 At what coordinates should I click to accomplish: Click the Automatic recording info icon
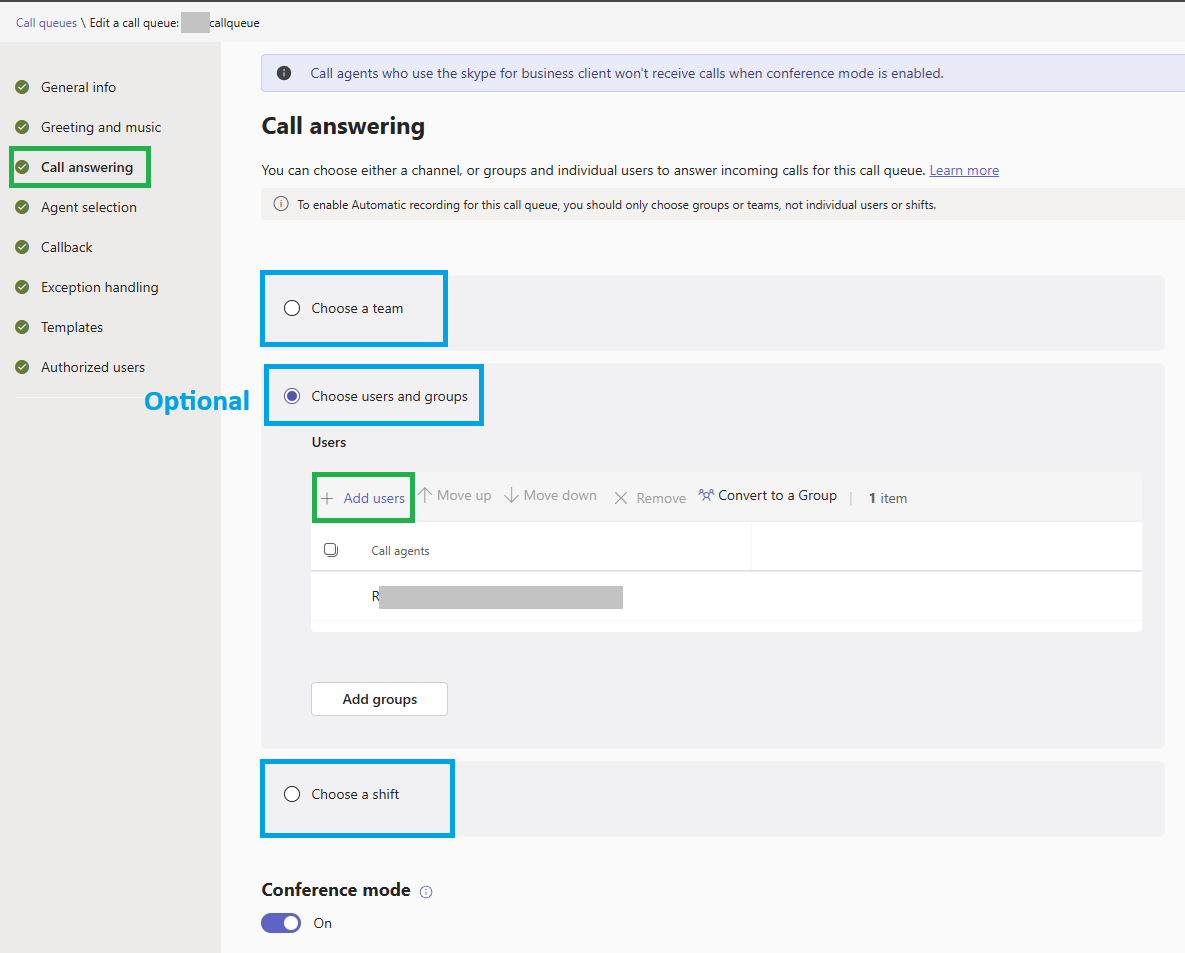[x=281, y=204]
